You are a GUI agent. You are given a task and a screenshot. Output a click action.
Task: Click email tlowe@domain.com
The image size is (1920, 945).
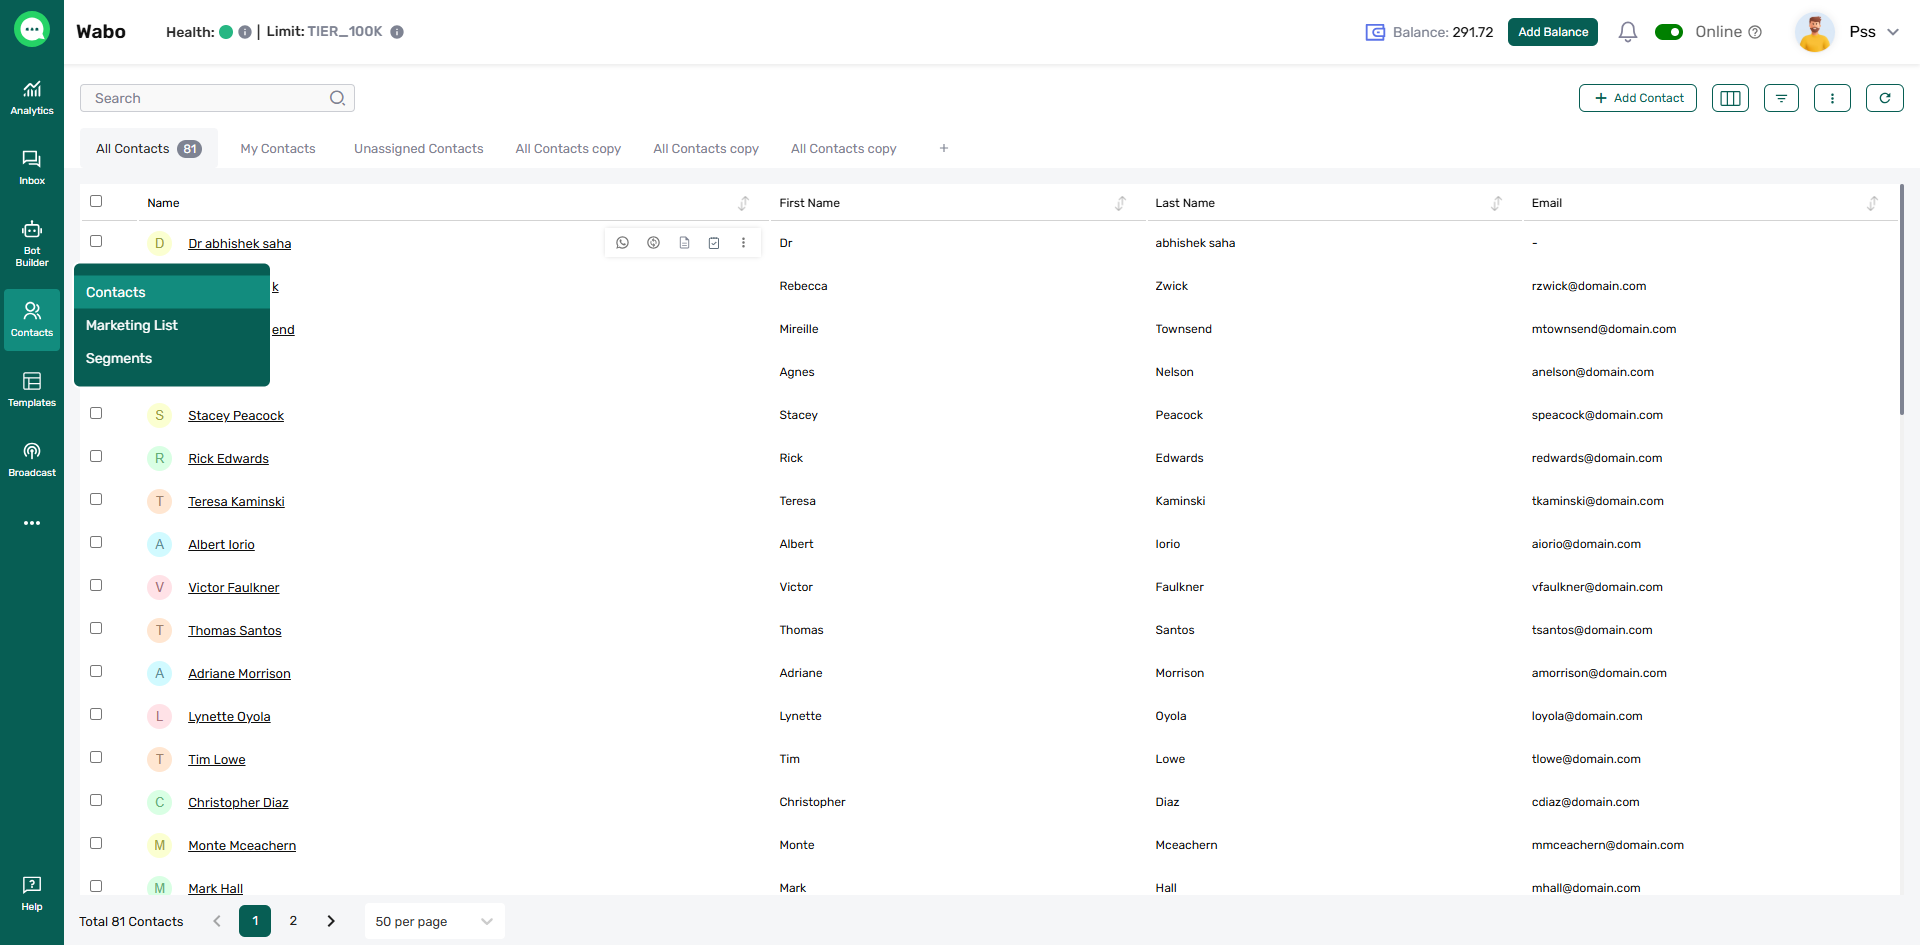pos(1586,759)
